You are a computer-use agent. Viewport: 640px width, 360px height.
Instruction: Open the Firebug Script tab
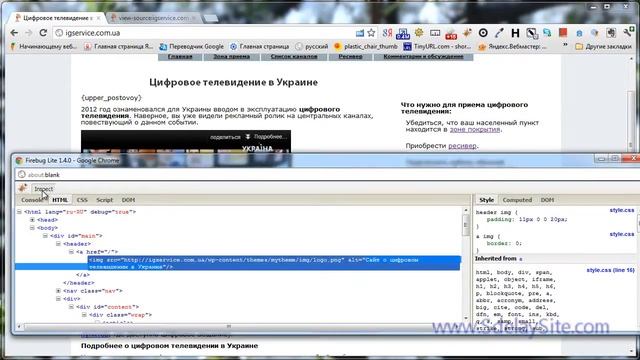(x=104, y=200)
